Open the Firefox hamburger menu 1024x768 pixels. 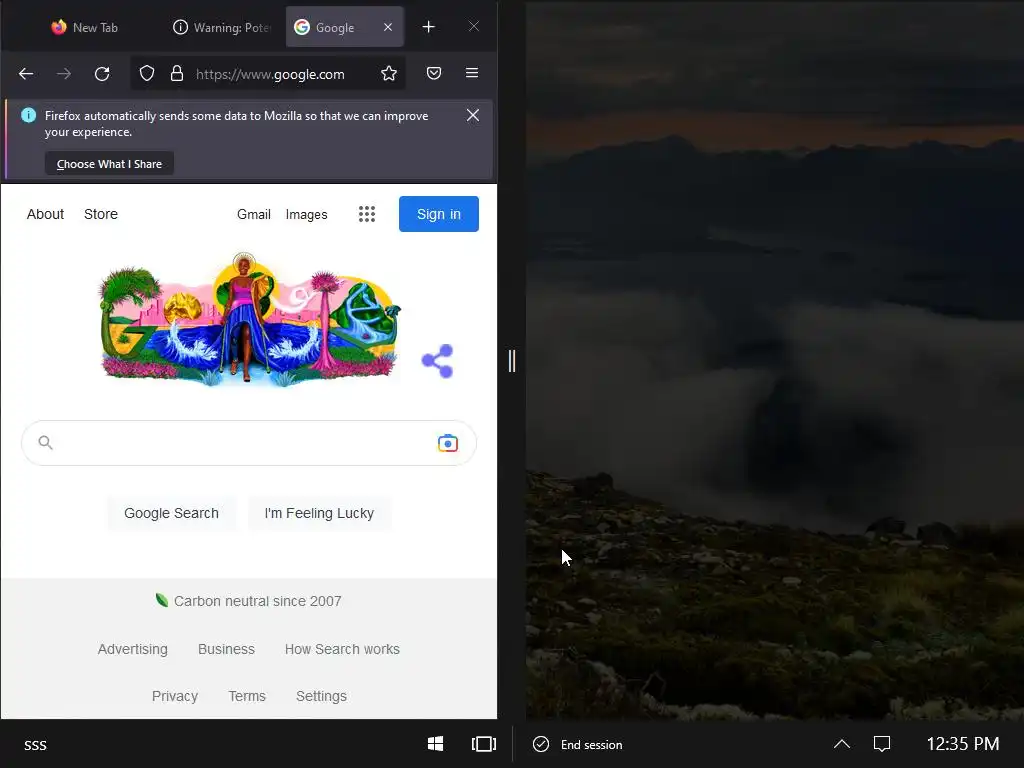pos(472,72)
